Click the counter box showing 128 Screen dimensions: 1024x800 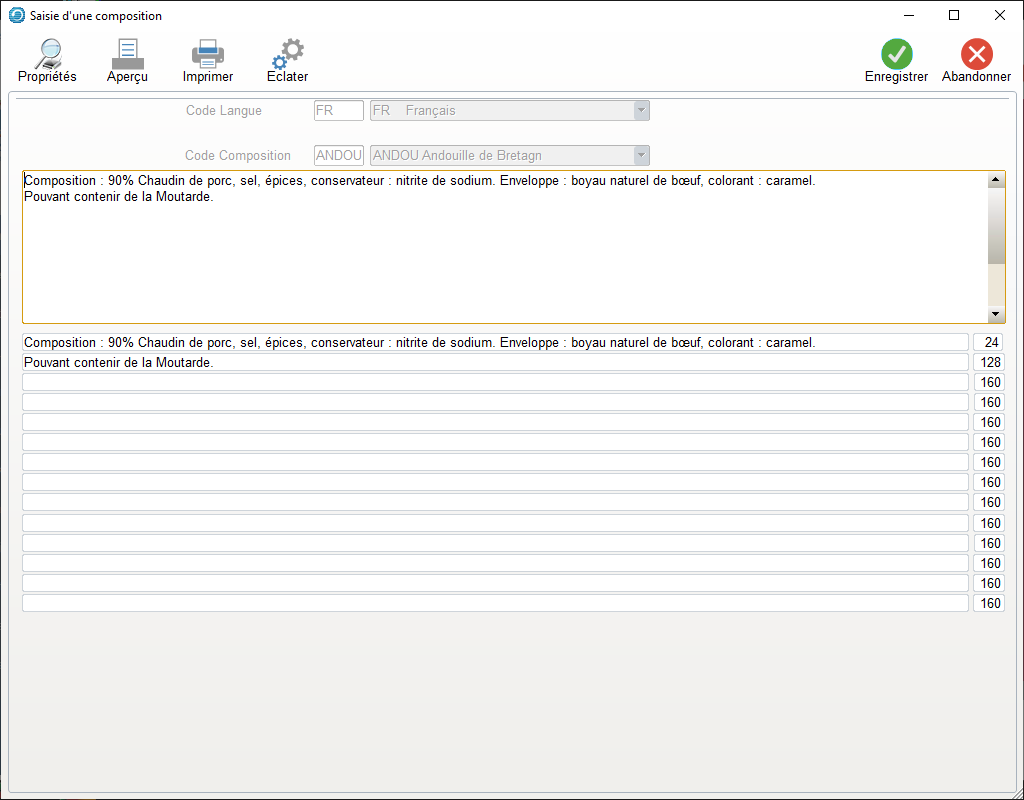[x=988, y=362]
